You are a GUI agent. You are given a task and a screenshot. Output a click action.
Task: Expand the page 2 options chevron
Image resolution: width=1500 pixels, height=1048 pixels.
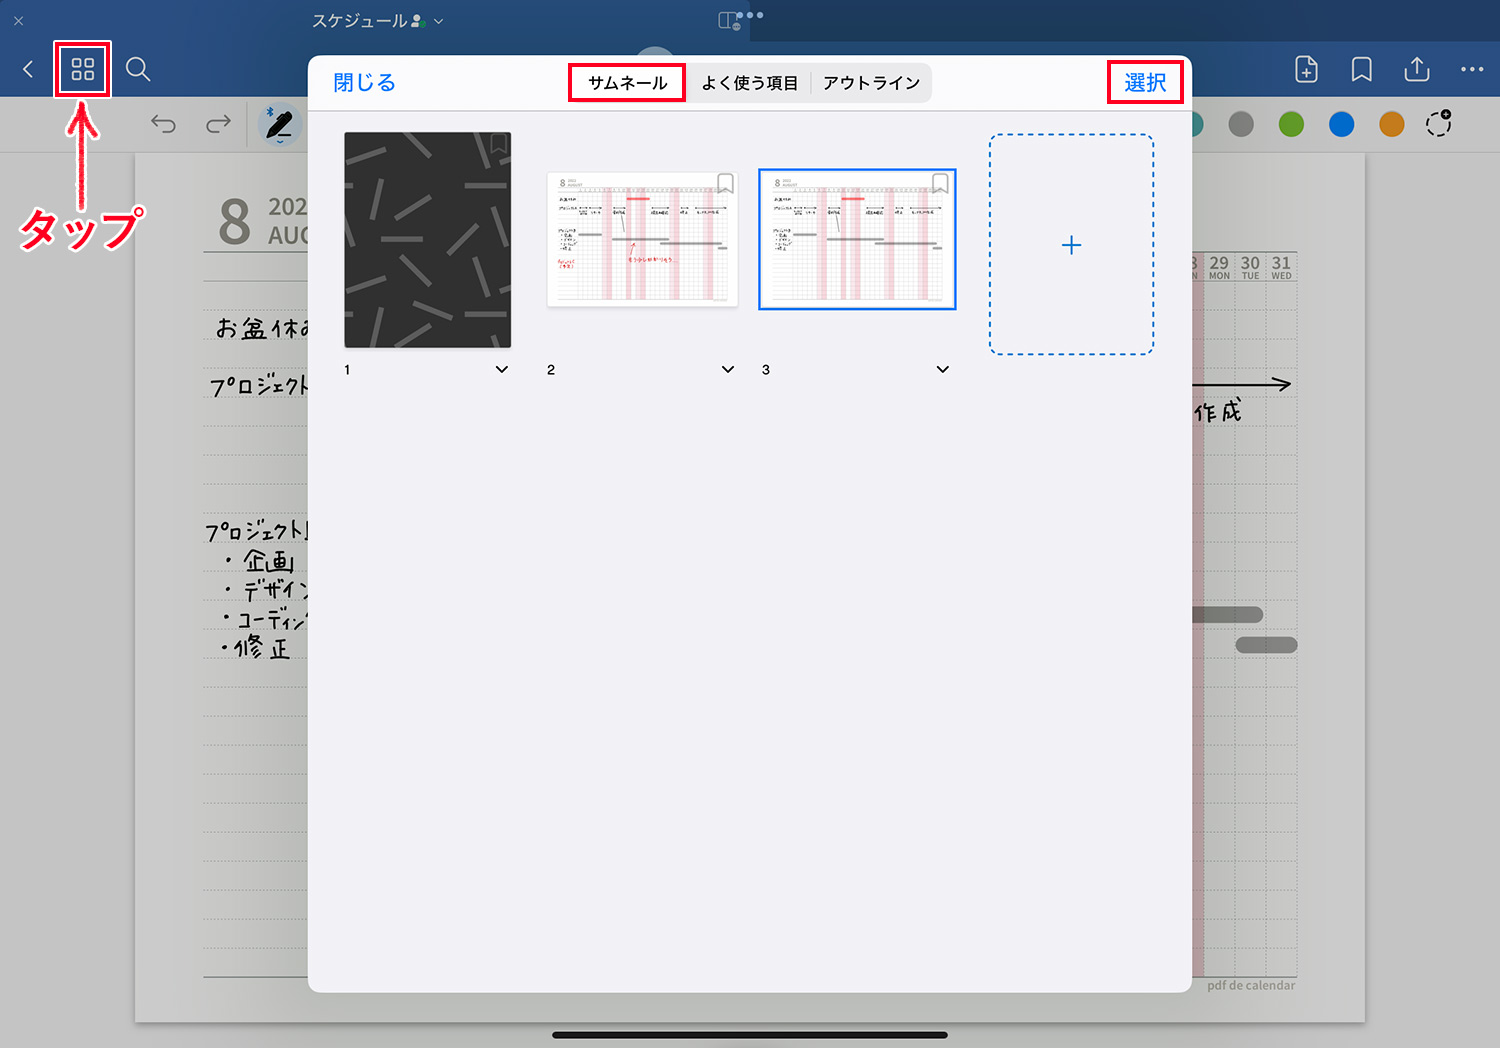(728, 369)
